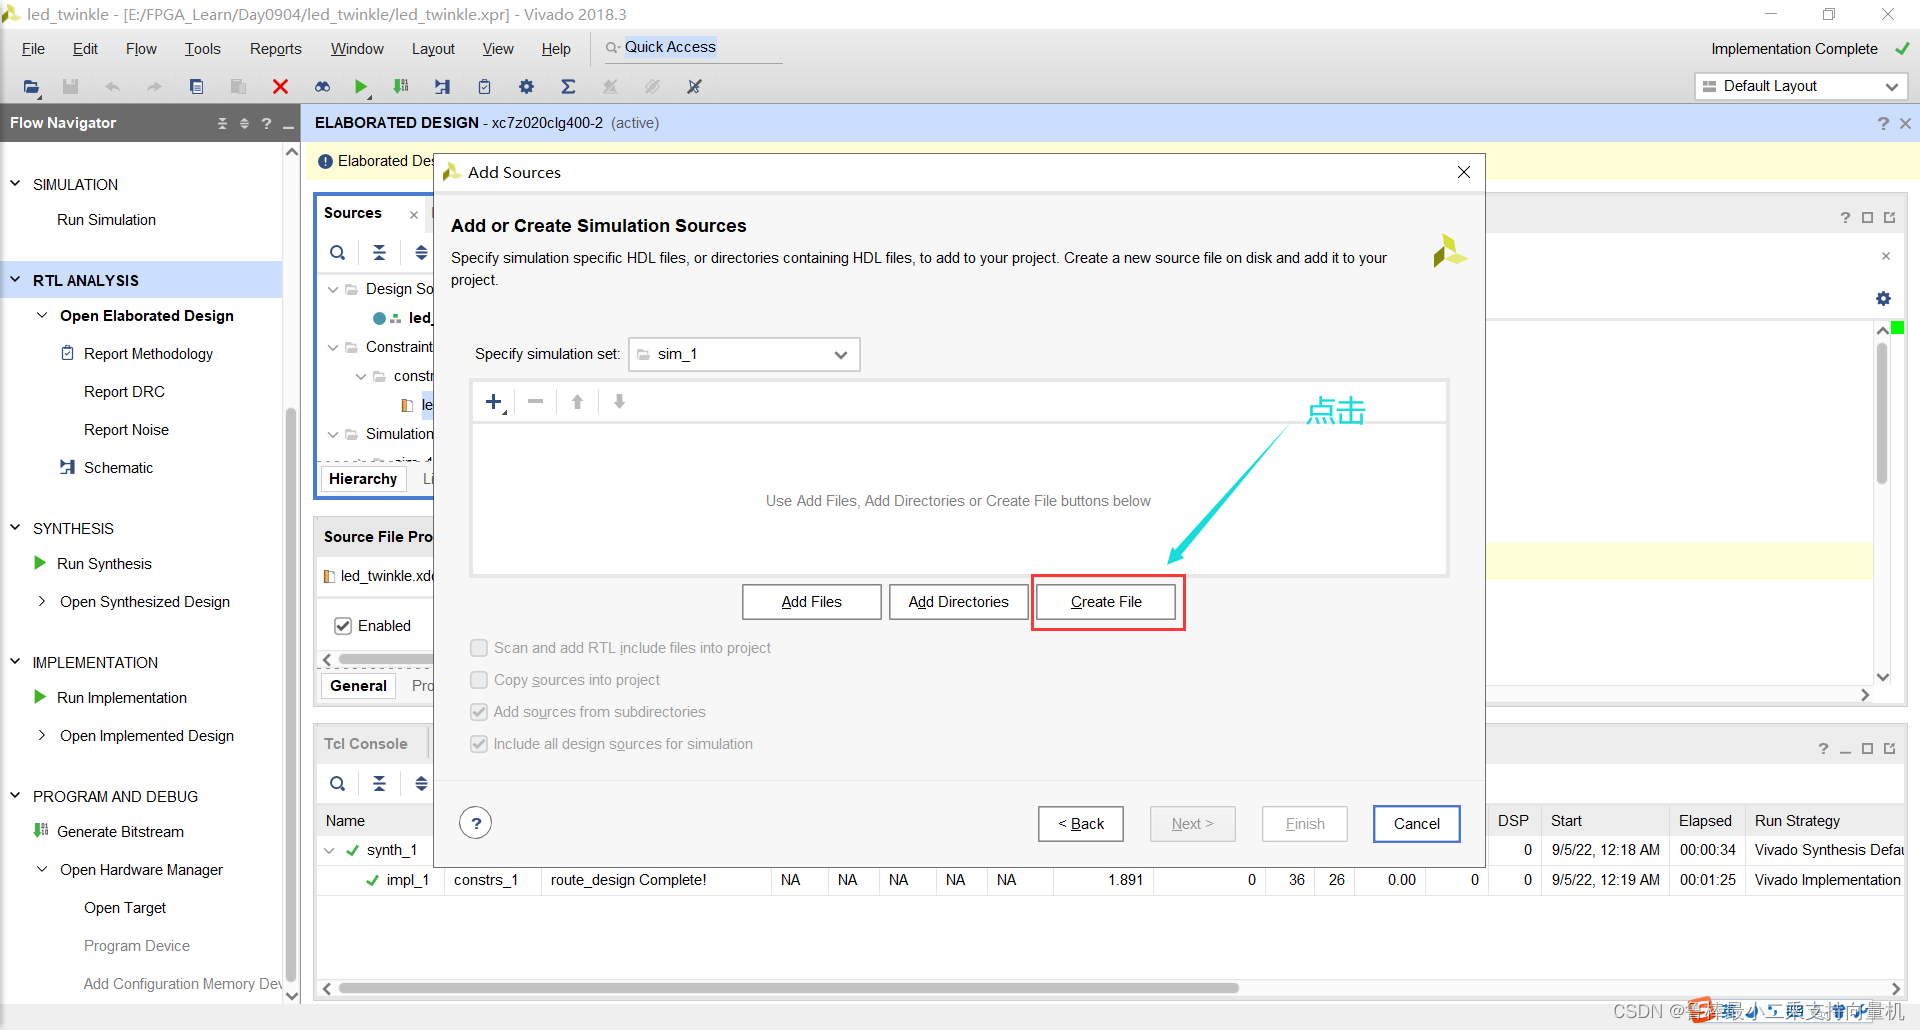Click the Schematic icon in Flow Navigator

tap(67, 467)
